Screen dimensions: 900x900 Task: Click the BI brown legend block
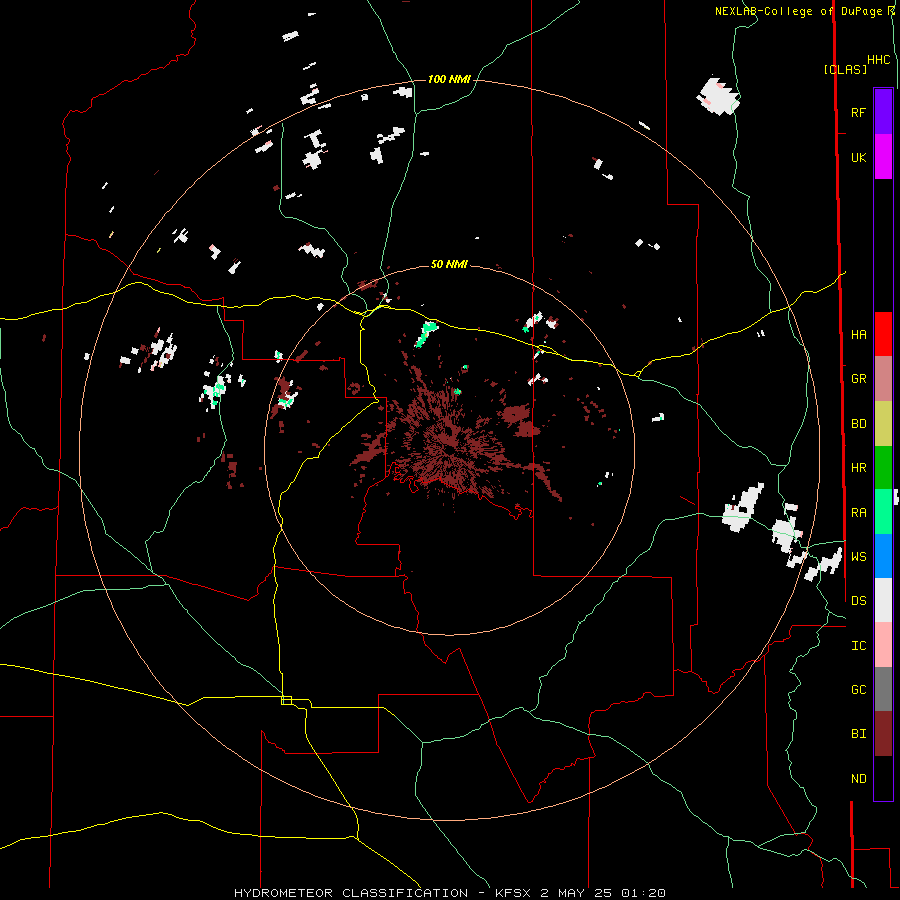[883, 734]
